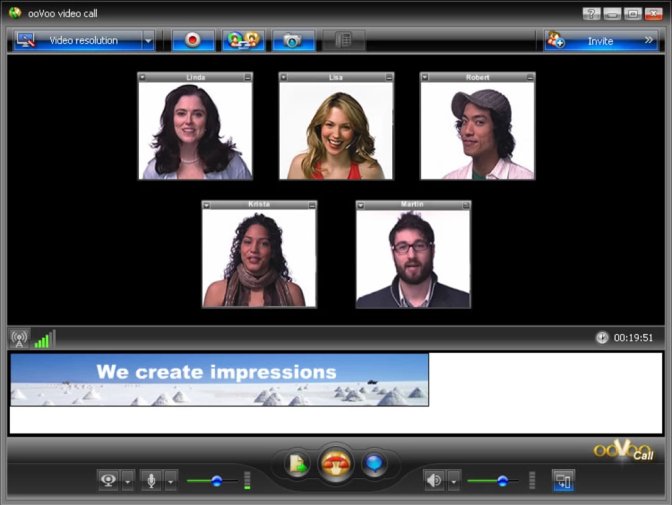Click the ooVoo app icon in title bar
Viewport: 672px width, 505px height.
(x=15, y=13)
